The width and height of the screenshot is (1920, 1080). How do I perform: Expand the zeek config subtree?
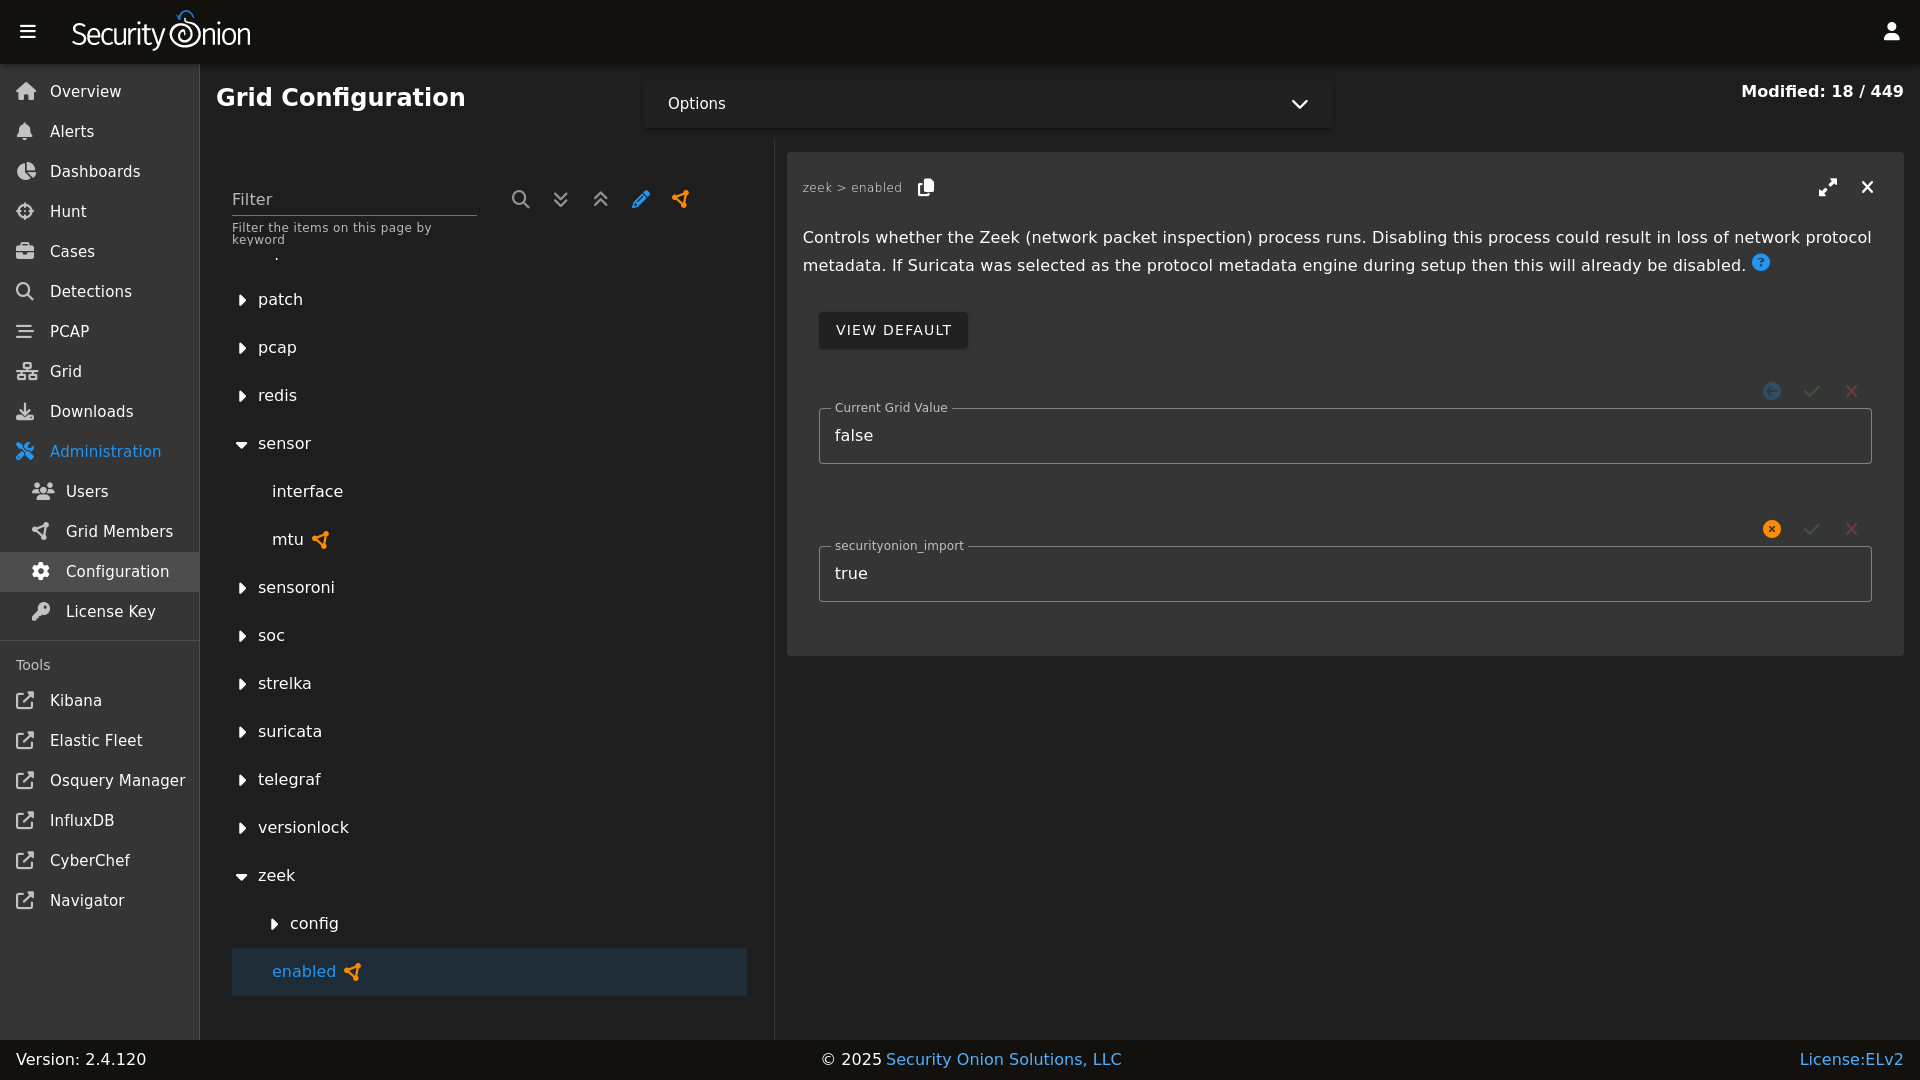point(274,924)
